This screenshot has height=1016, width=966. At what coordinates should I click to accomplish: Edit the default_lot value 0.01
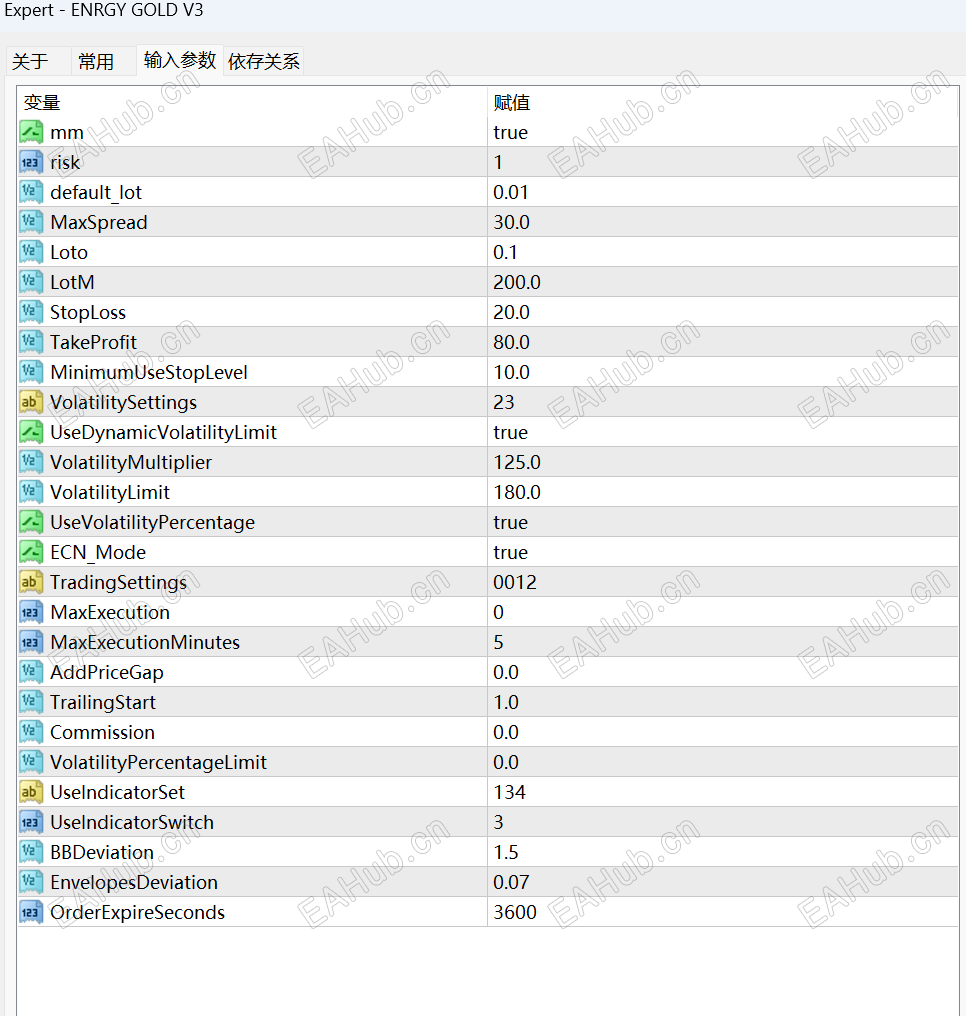coord(511,192)
